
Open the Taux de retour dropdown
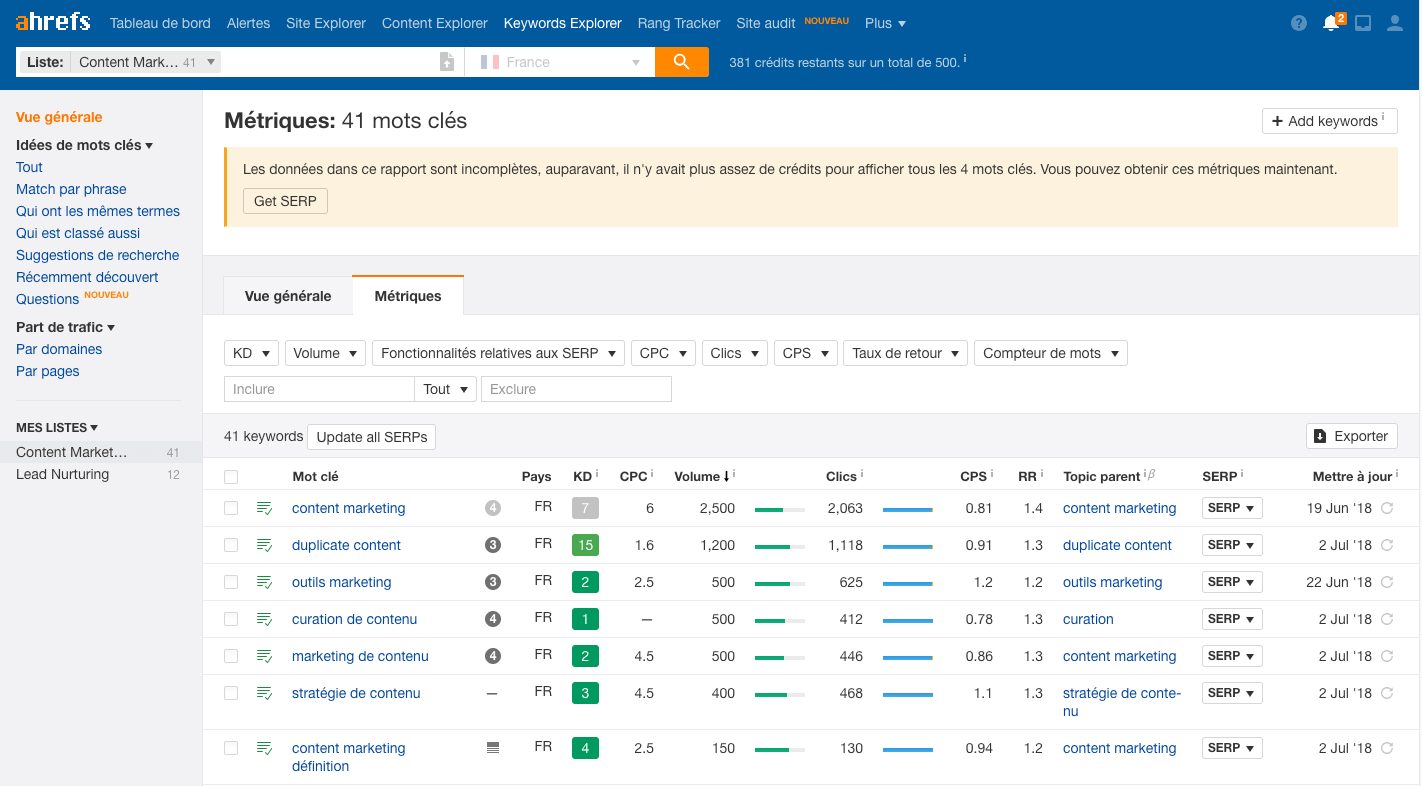point(906,353)
